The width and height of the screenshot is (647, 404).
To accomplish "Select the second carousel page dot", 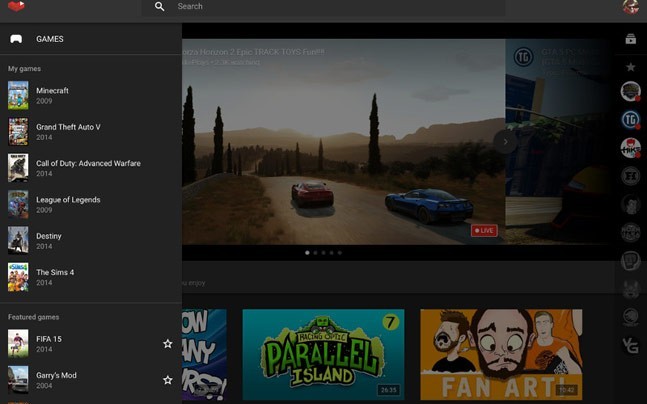I will [x=316, y=253].
